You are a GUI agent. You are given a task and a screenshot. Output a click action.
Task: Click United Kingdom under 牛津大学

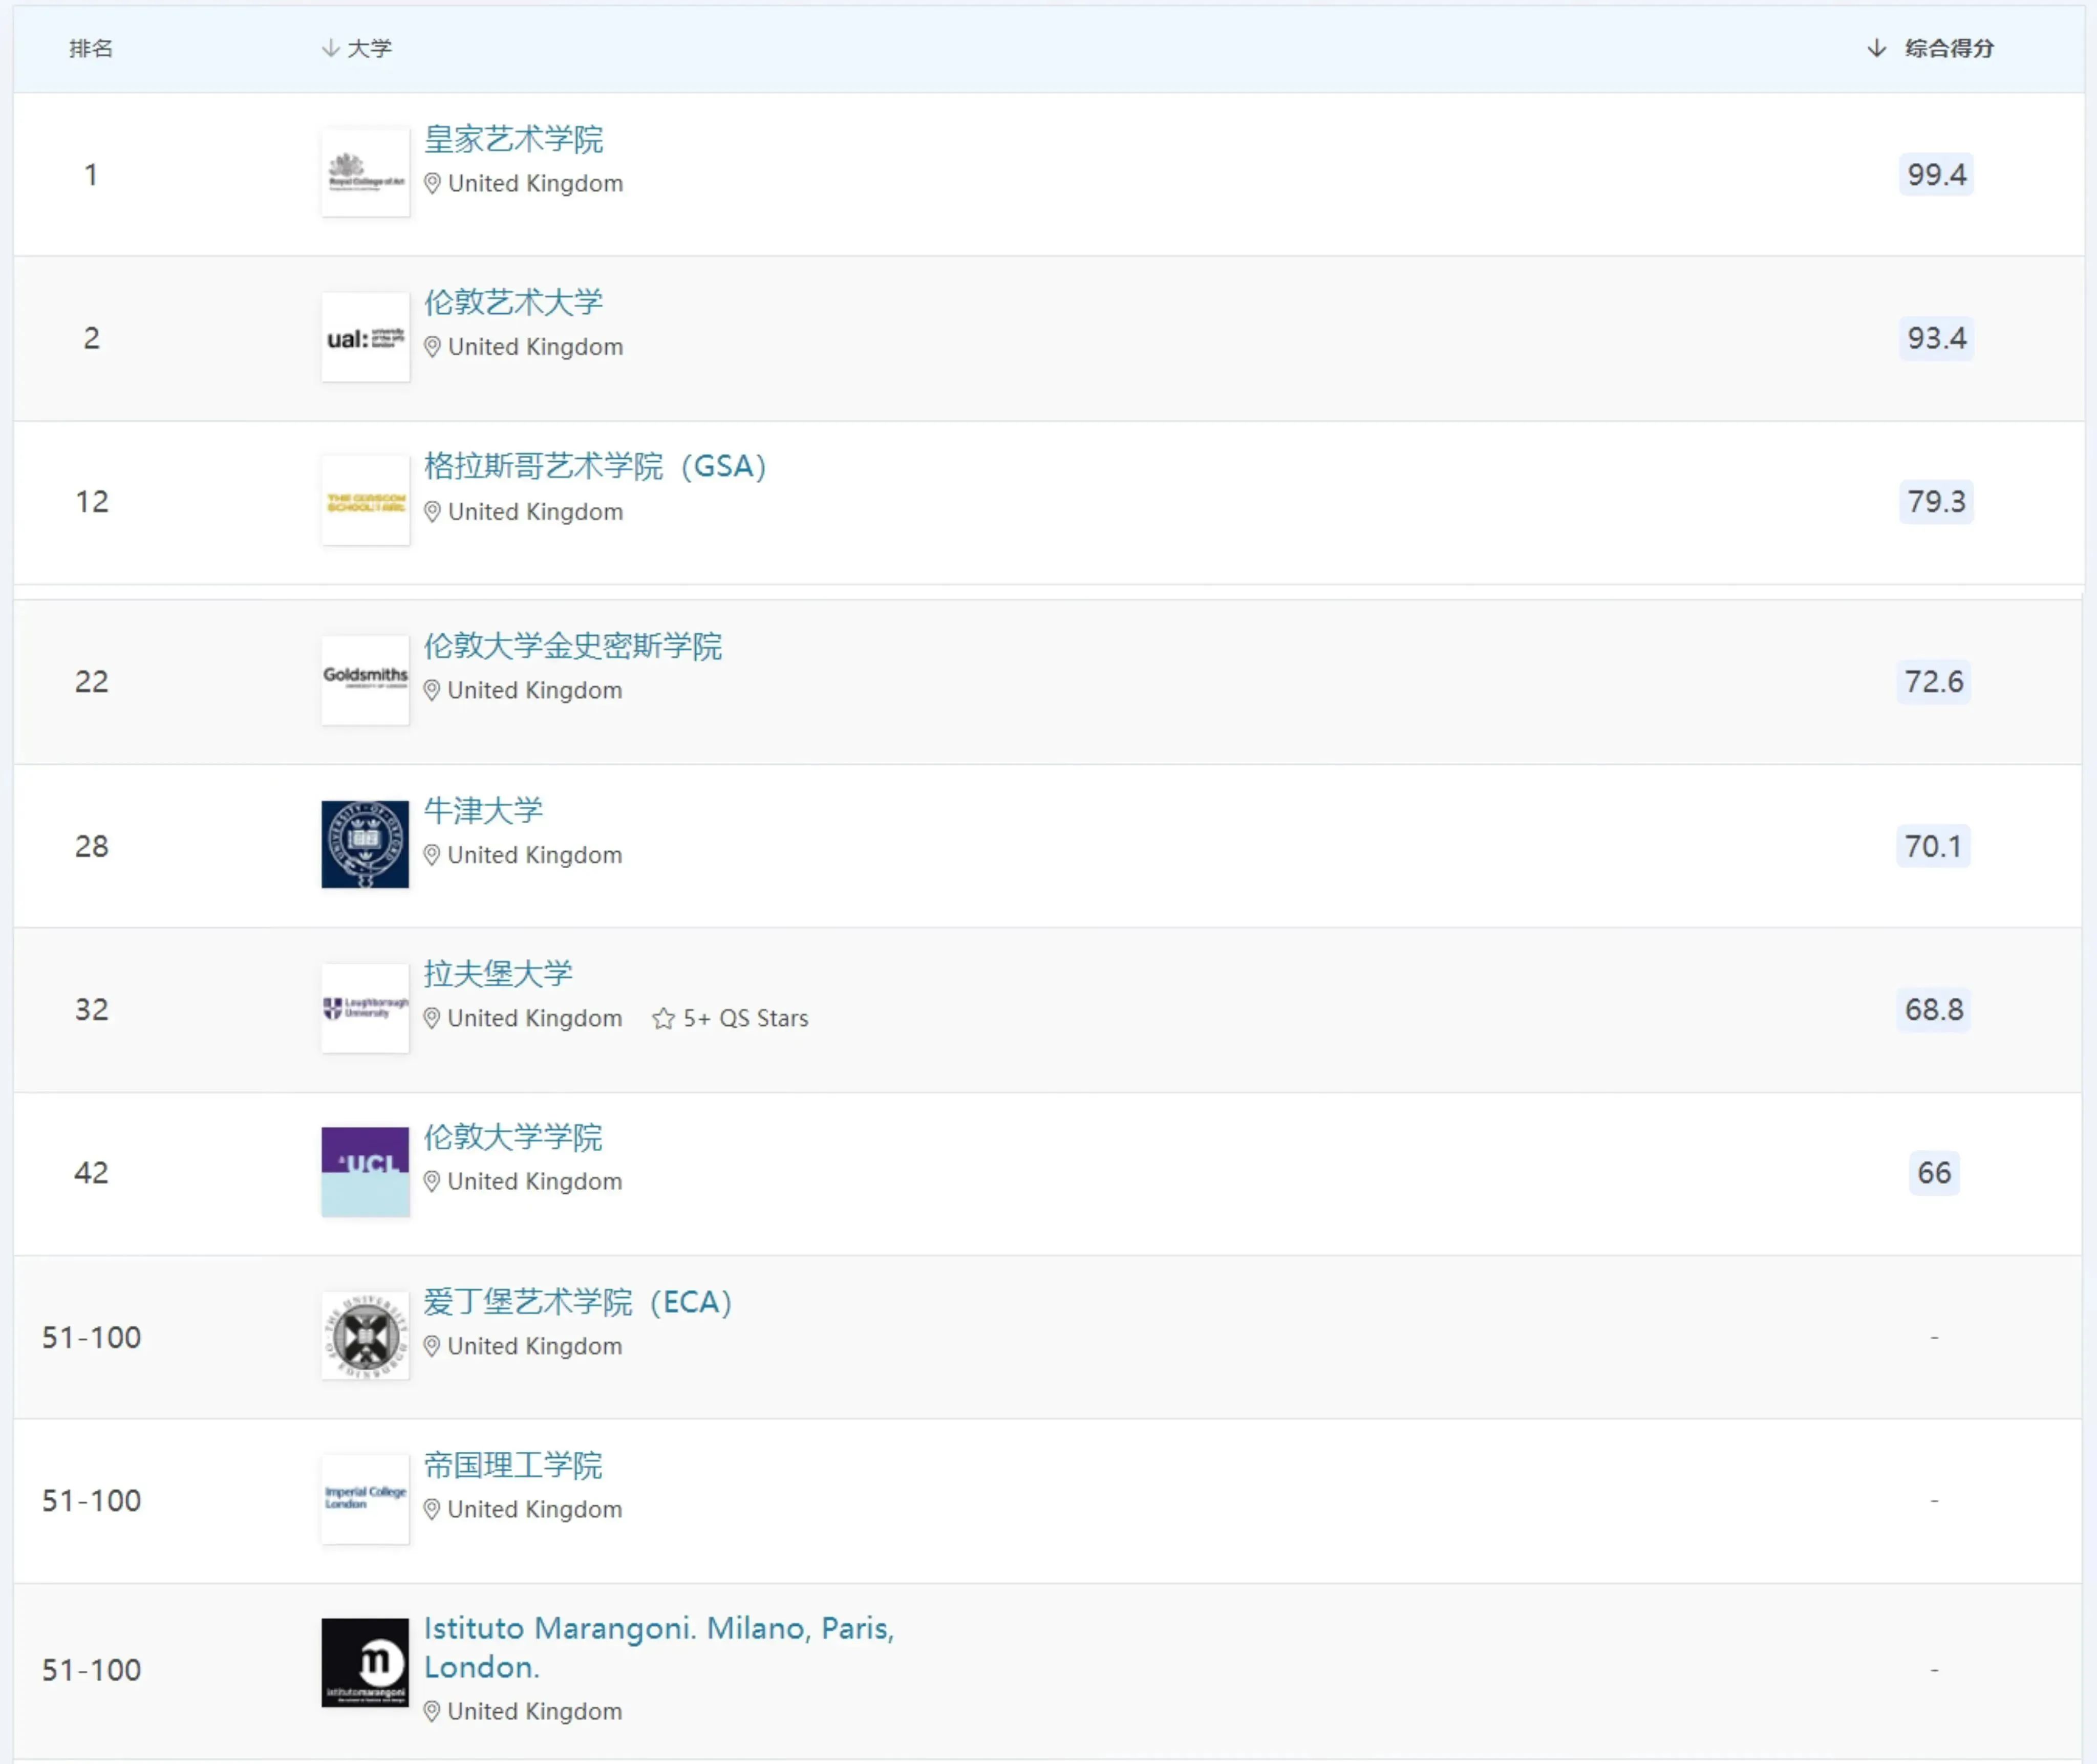535,855
